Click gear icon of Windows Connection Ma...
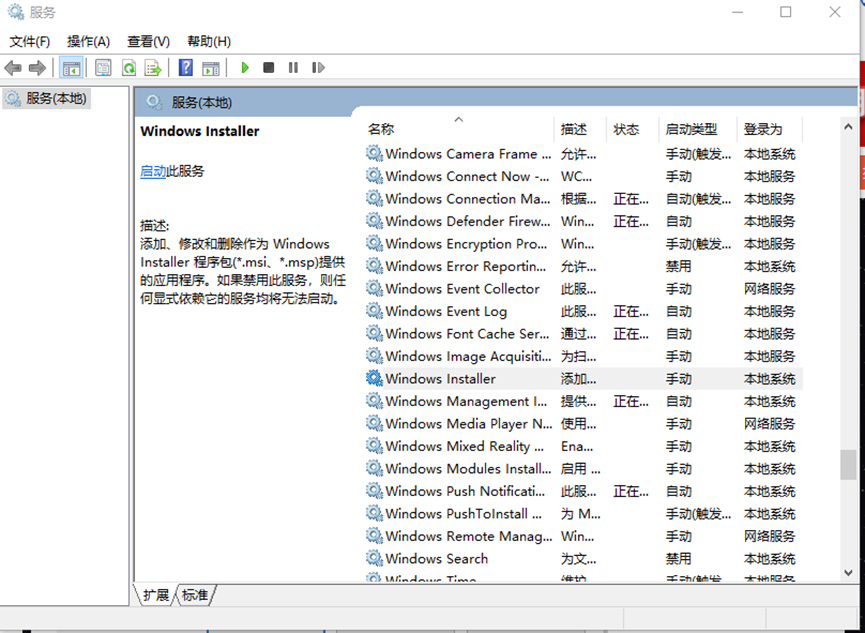Image resolution: width=865 pixels, height=633 pixels. pos(374,198)
